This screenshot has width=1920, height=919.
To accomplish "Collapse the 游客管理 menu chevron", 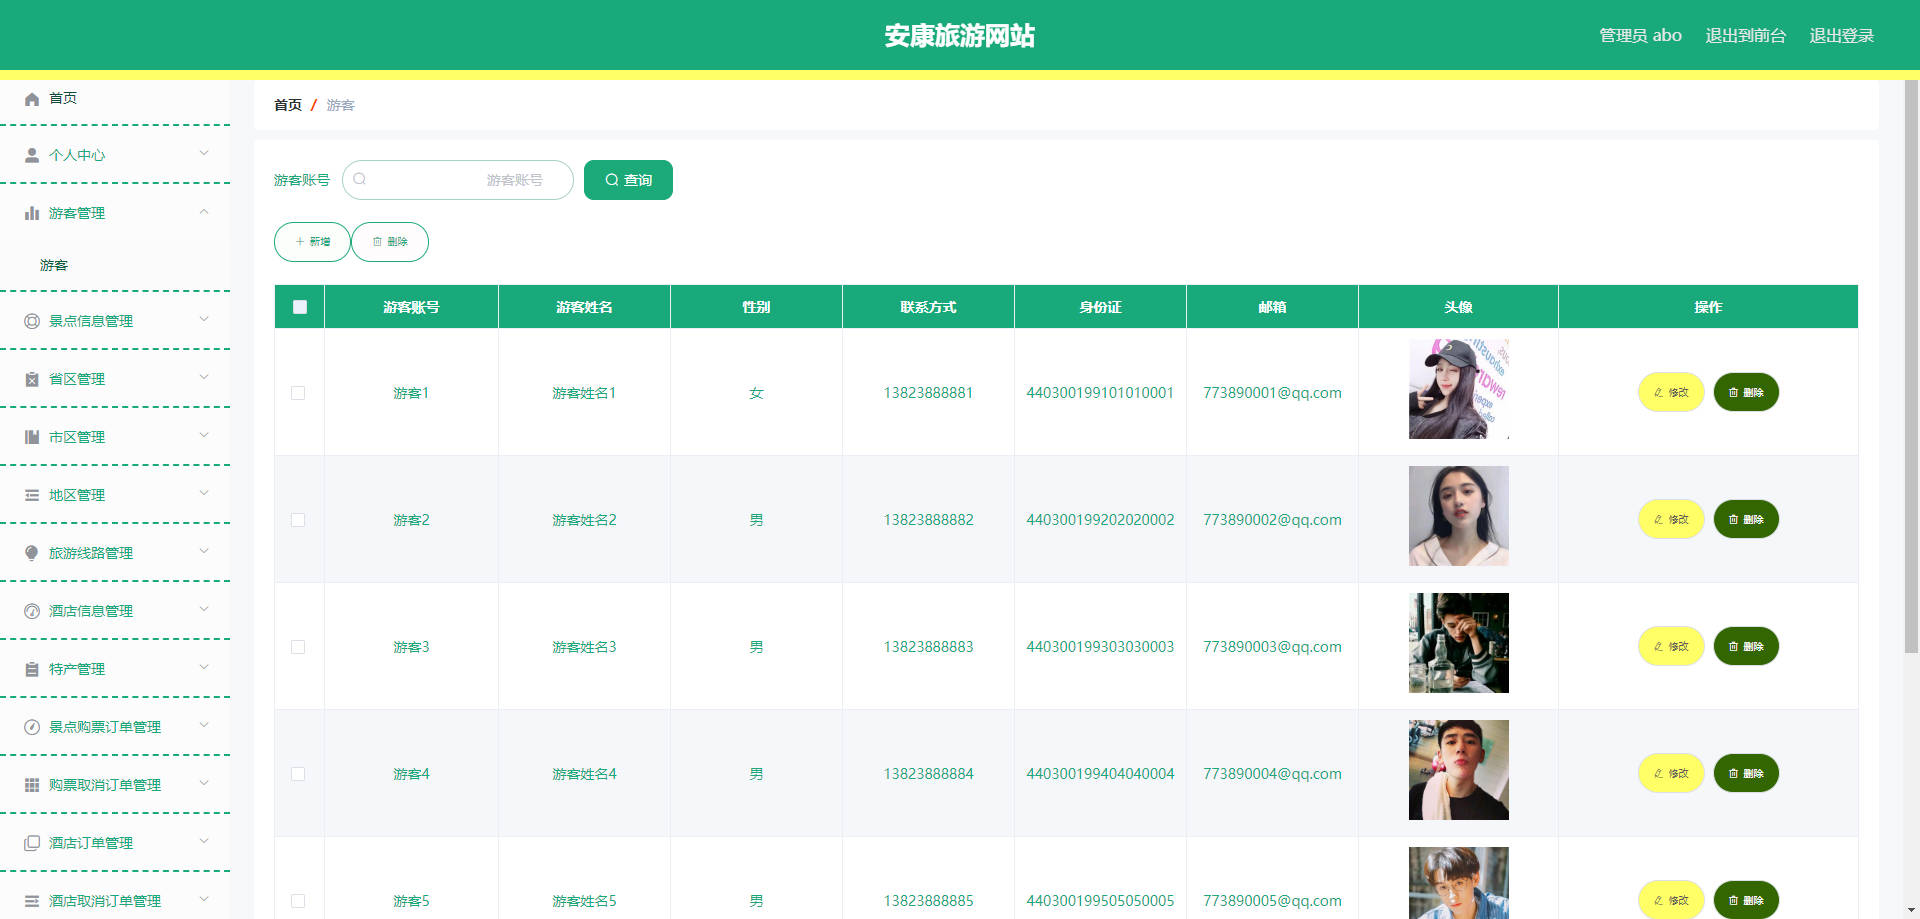I will coord(204,211).
